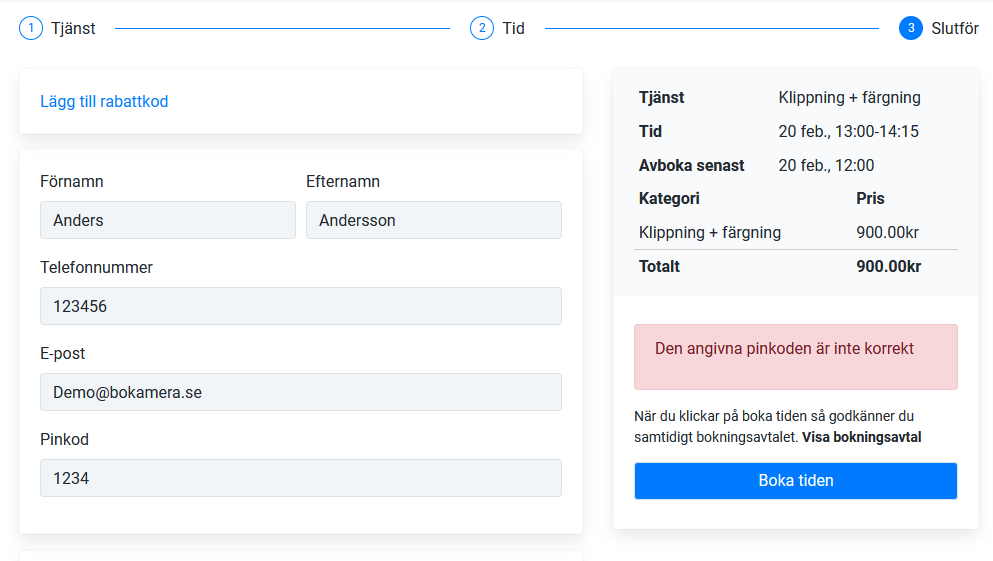Click step 1 circle icon for Tjänst
This screenshot has height=561, width=993.
31,28
